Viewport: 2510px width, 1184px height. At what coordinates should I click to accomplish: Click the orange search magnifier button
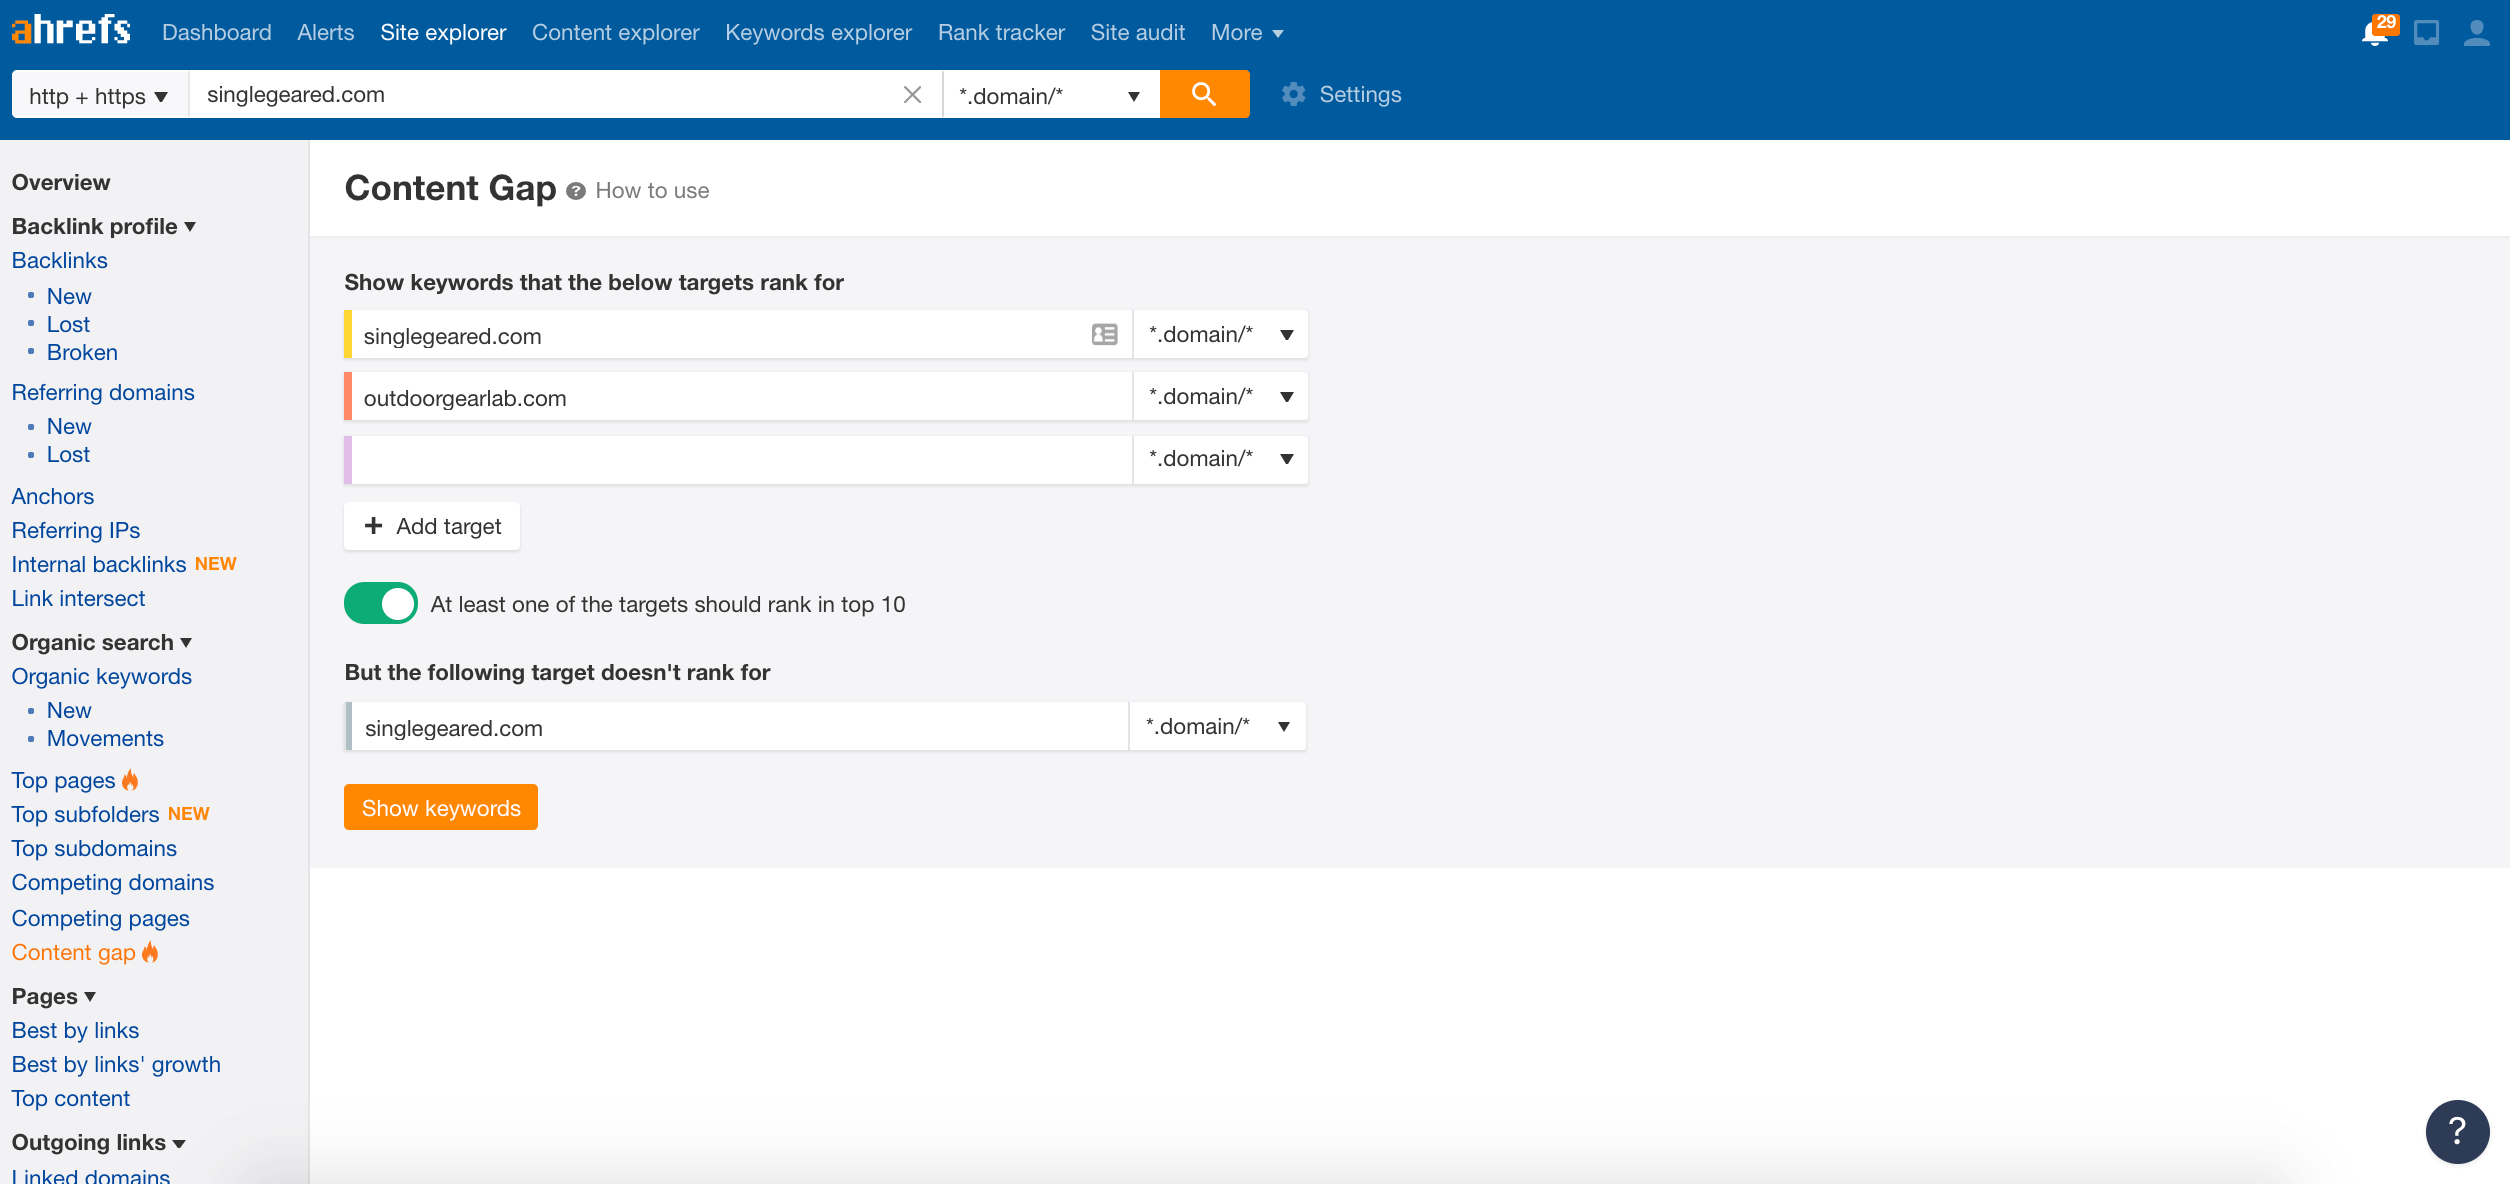(1204, 94)
